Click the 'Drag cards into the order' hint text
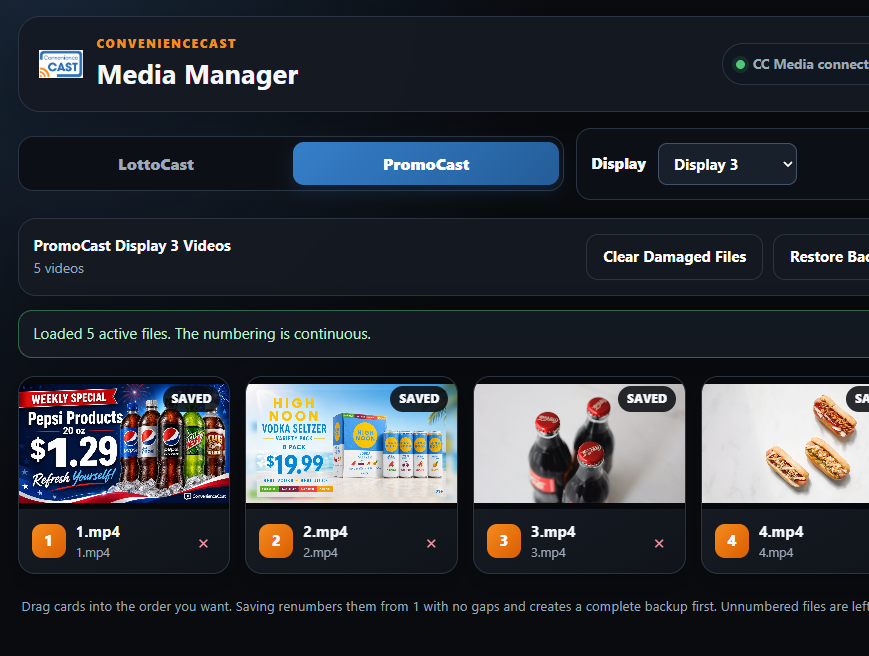The width and height of the screenshot is (869, 656). point(445,607)
